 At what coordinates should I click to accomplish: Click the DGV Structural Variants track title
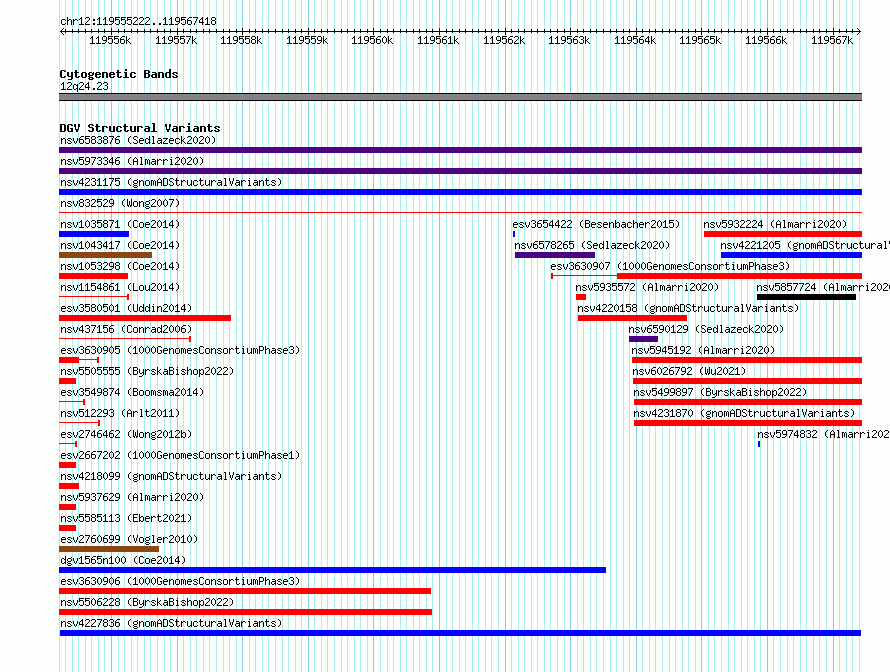(x=140, y=128)
